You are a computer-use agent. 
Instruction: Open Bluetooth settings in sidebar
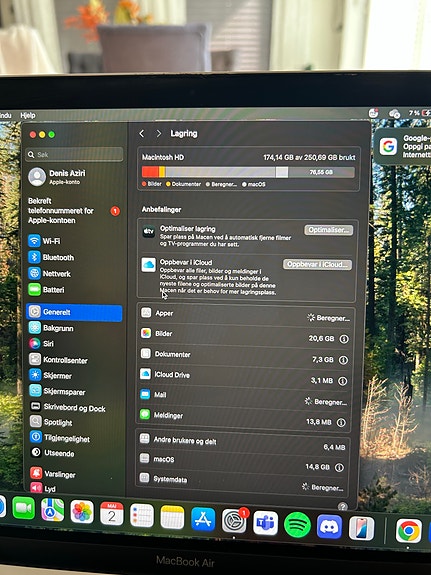point(51,257)
